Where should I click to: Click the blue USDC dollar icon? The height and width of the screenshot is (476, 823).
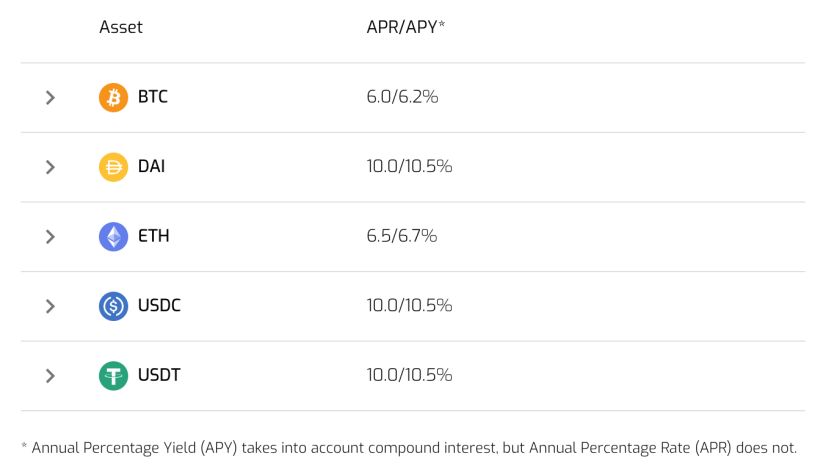click(113, 306)
